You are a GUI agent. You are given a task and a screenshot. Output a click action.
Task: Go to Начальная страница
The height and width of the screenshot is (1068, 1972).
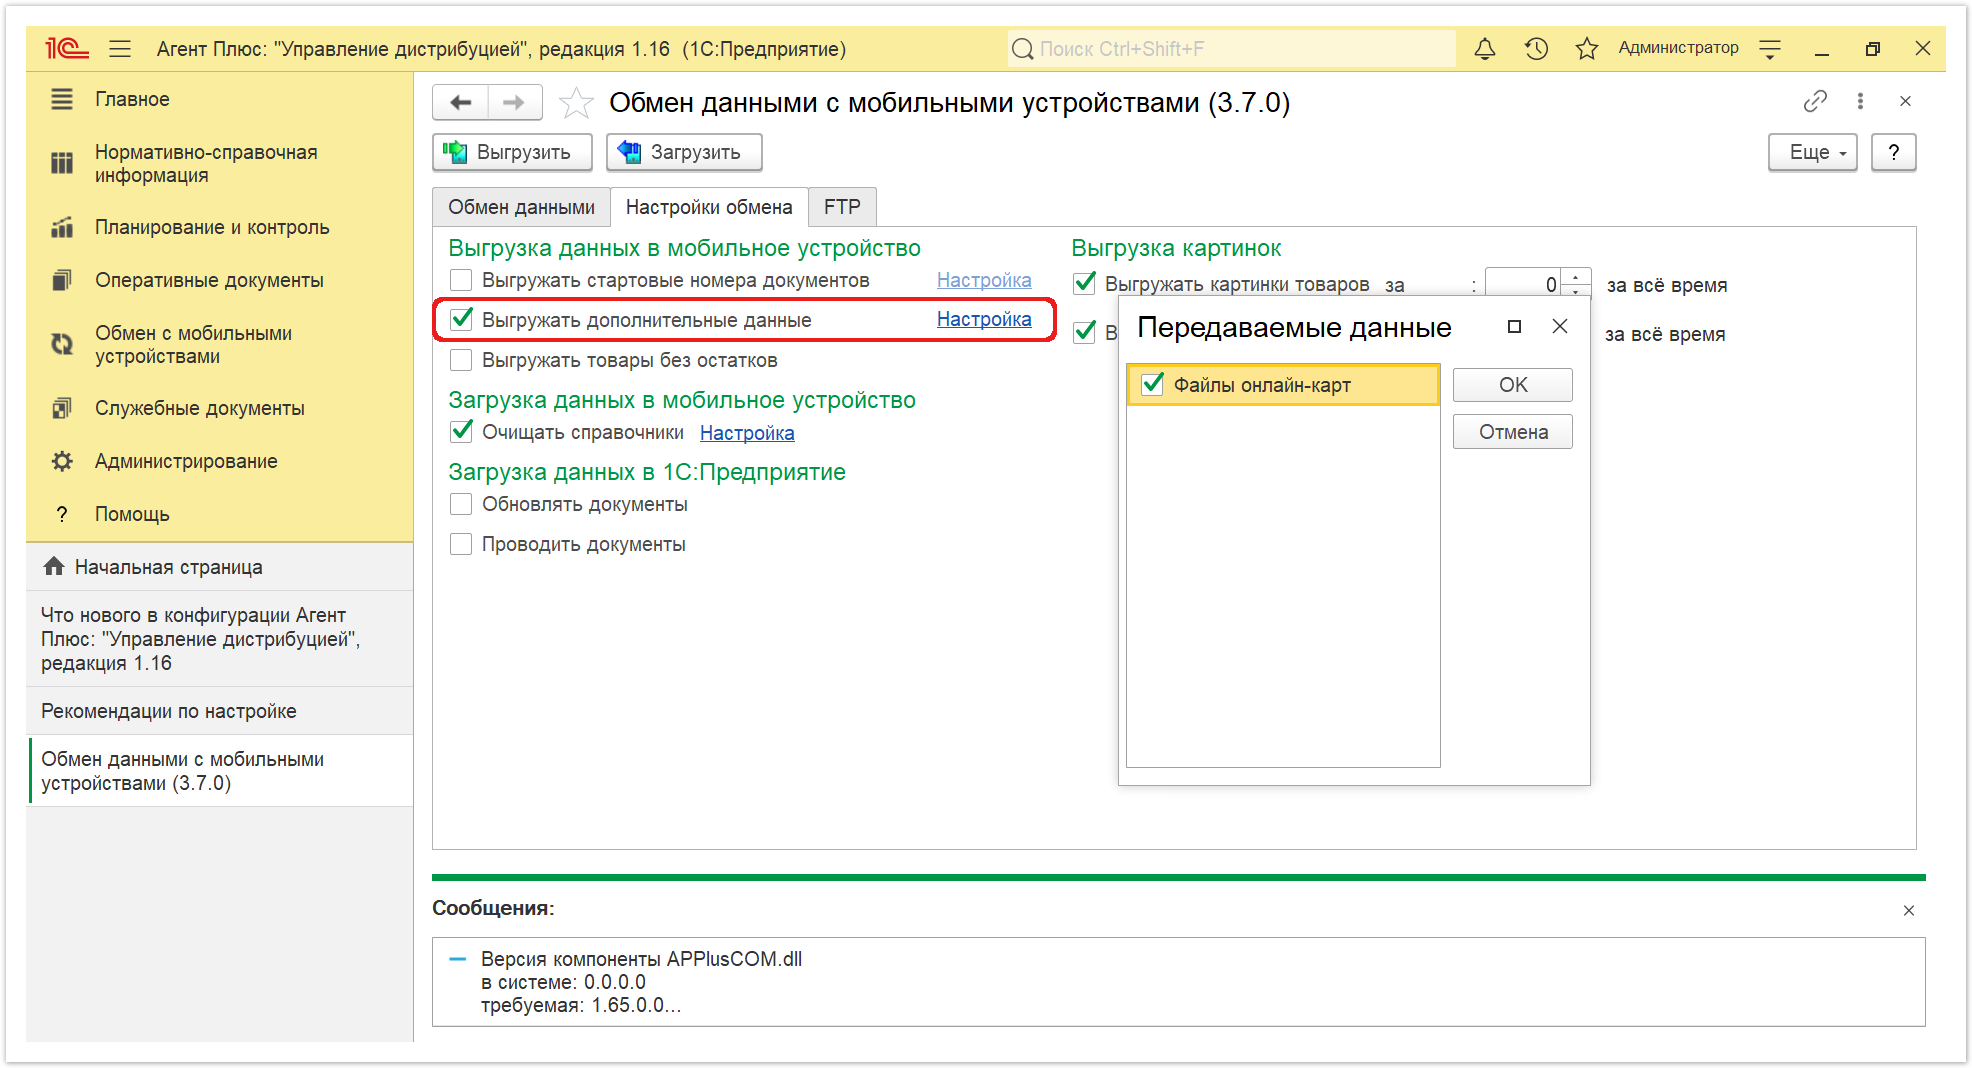220,567
